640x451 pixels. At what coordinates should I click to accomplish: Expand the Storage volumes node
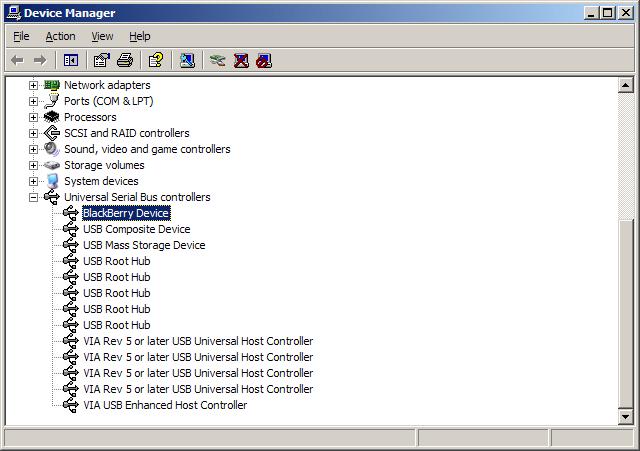(x=33, y=165)
